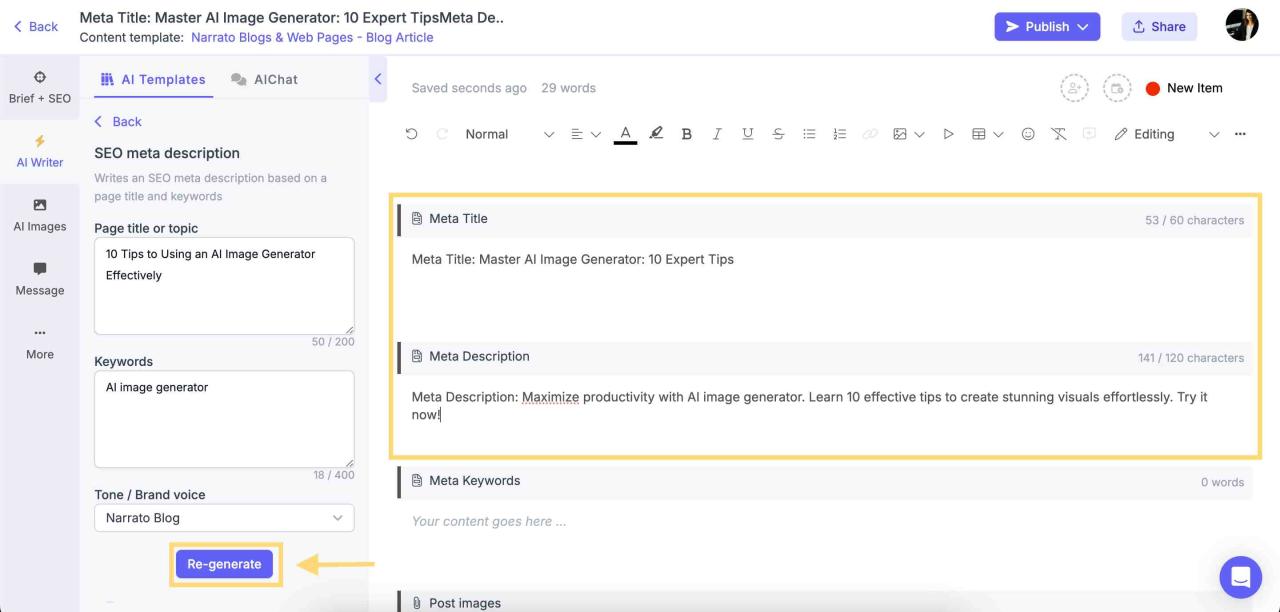Image resolution: width=1280 pixels, height=612 pixels.
Task: Open the AI Images panel
Action: pyautogui.click(x=40, y=215)
